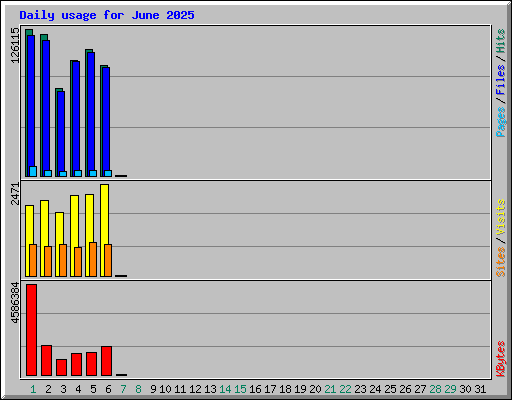Click day 2 on the x-axis

tap(48, 389)
